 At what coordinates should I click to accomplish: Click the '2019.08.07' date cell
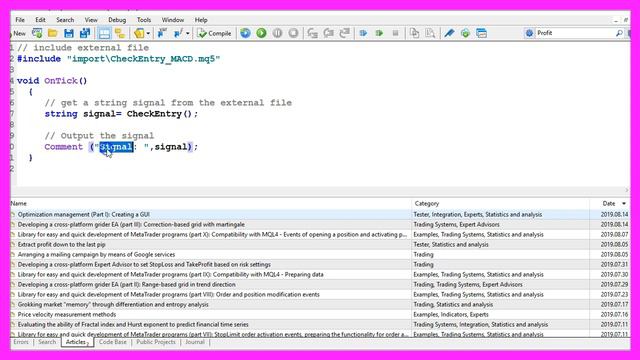coord(614,234)
